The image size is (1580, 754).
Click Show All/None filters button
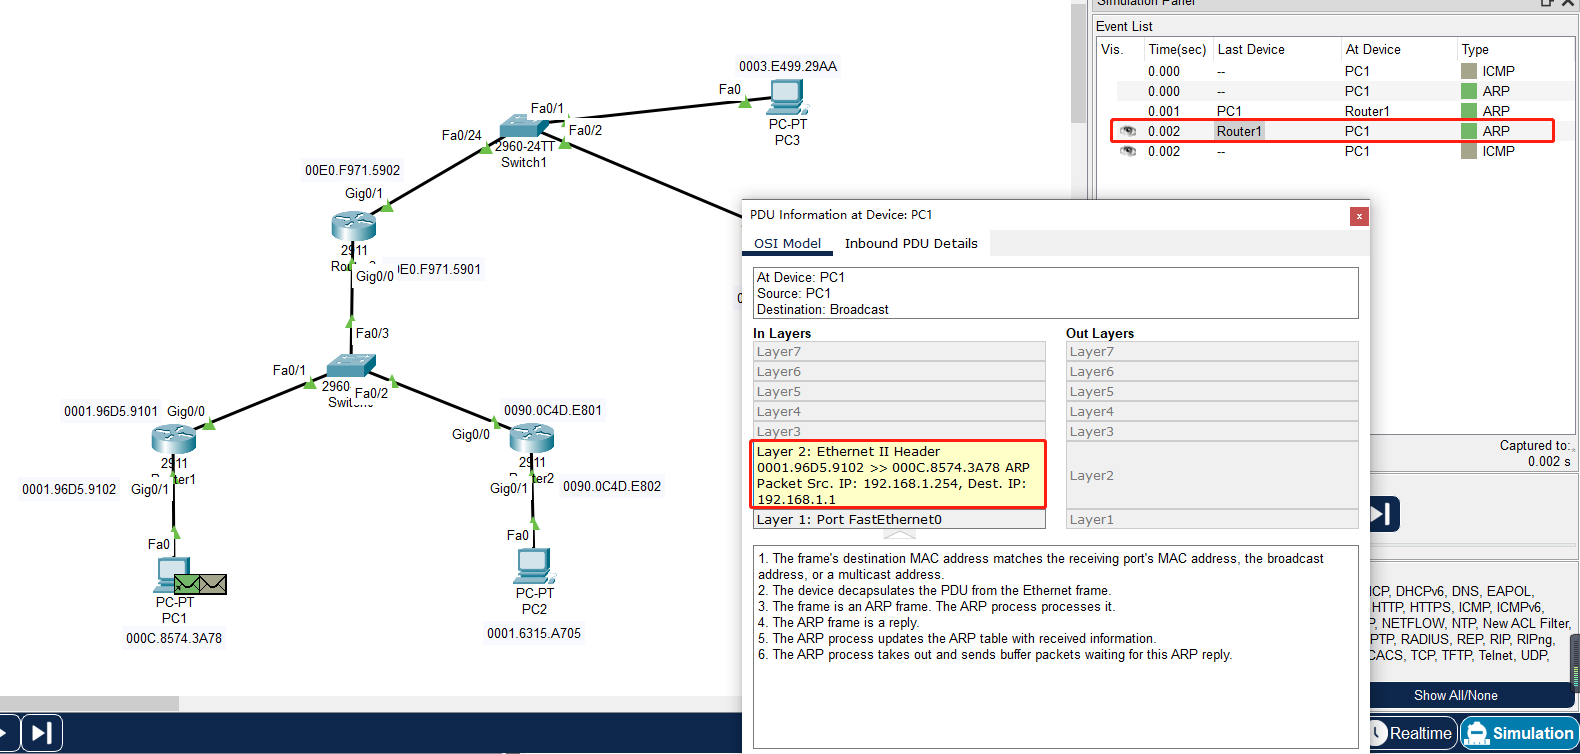(x=1456, y=695)
